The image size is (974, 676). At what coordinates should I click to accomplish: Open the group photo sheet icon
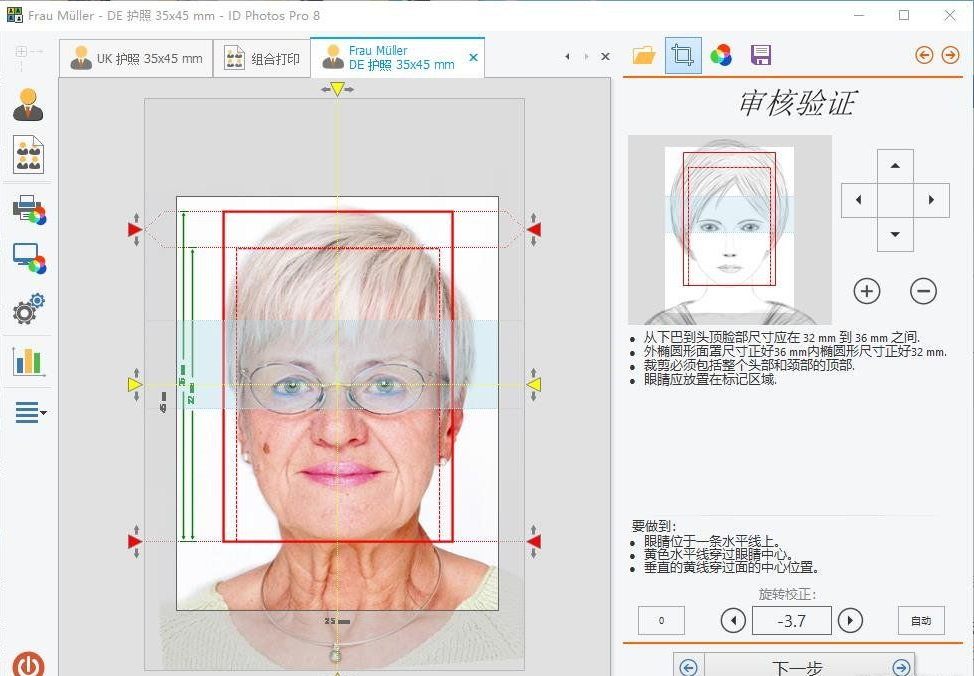coord(28,154)
